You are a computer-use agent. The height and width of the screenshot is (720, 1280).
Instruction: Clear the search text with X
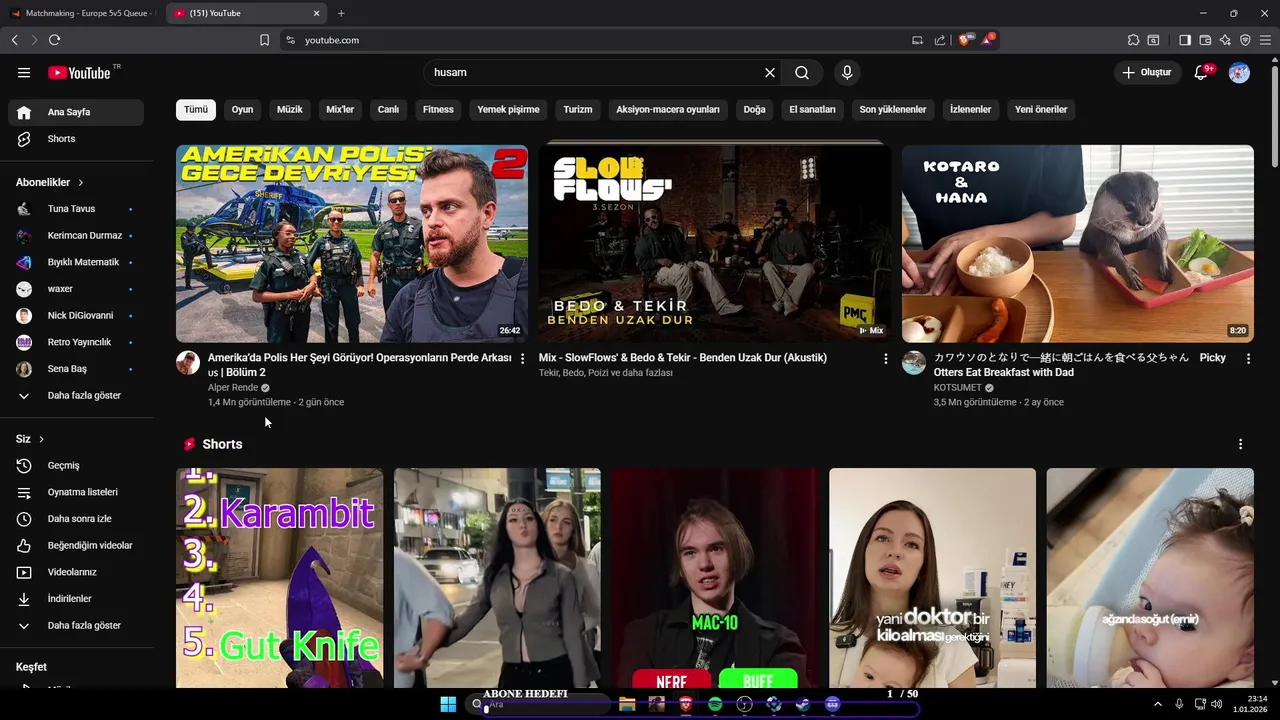[770, 73]
